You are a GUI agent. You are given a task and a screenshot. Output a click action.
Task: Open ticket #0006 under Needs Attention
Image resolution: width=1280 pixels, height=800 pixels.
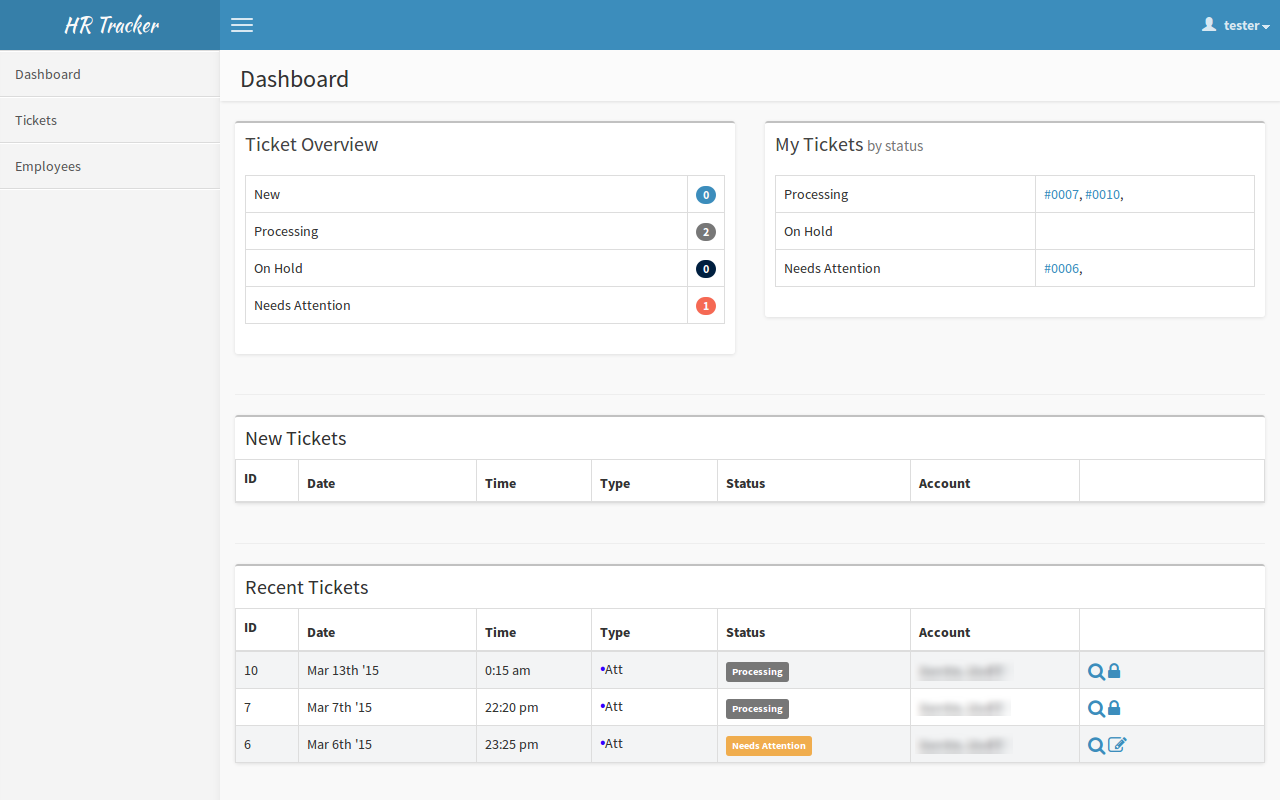click(1061, 268)
